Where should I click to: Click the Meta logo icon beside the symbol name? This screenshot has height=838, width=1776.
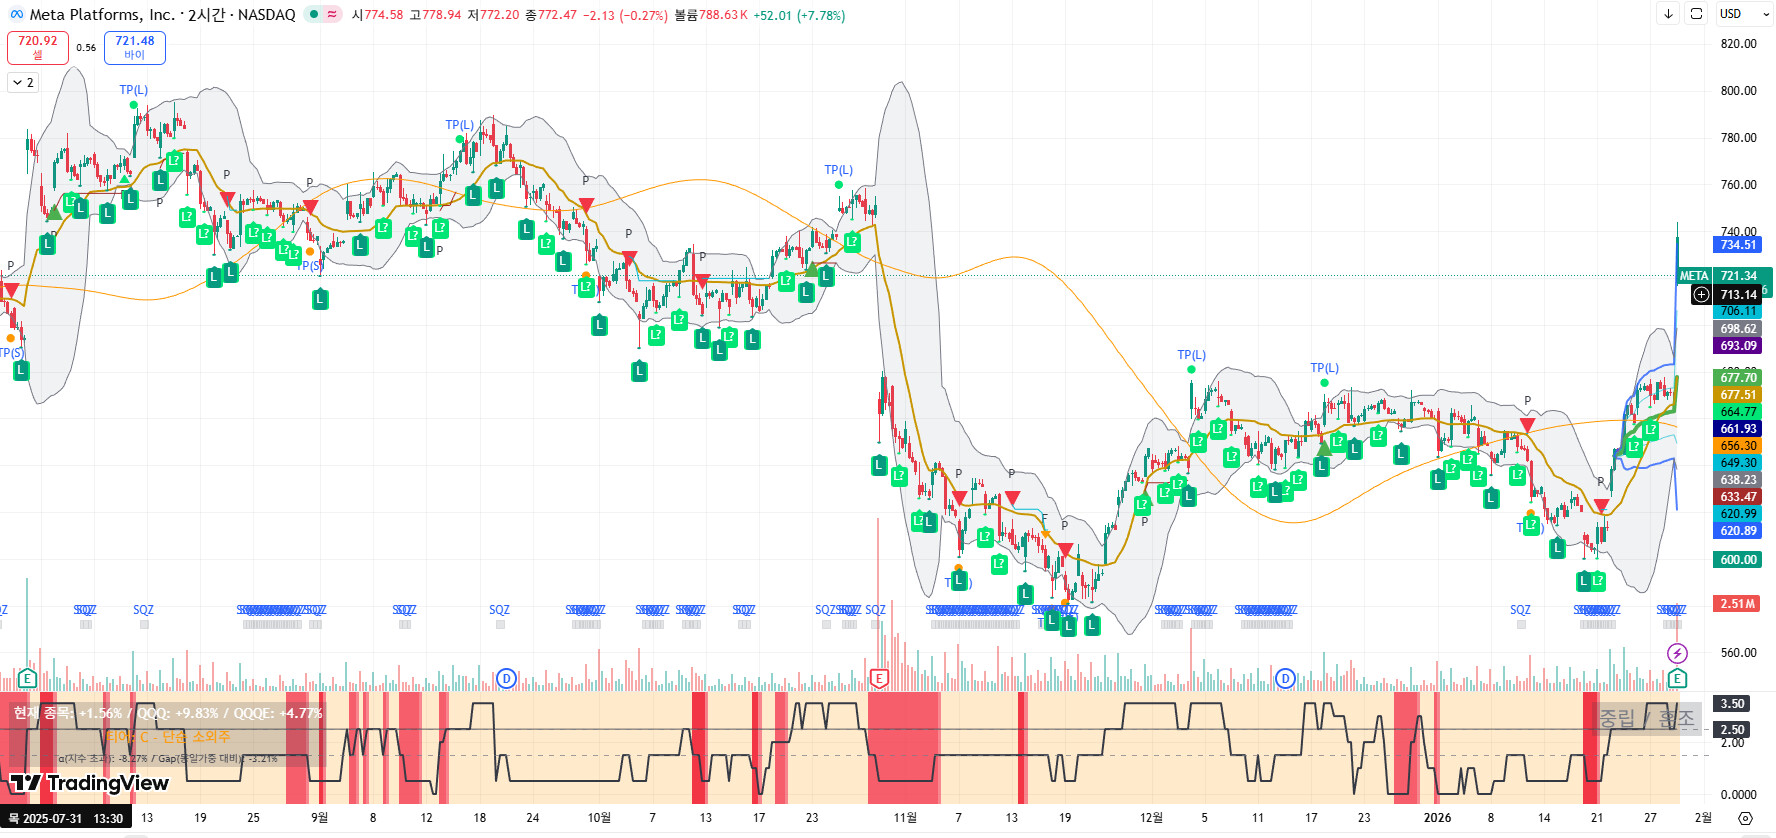pyautogui.click(x=16, y=15)
